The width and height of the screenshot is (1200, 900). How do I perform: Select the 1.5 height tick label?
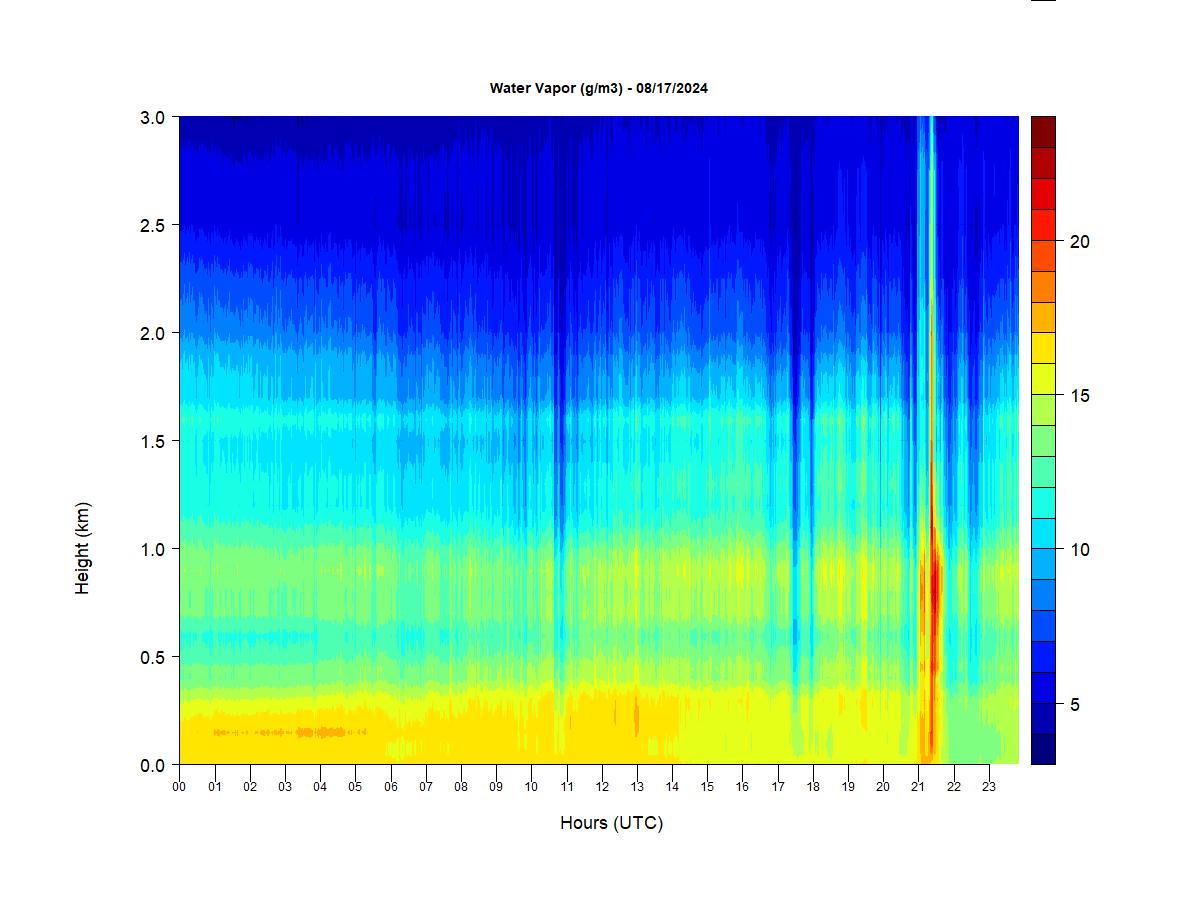point(151,441)
